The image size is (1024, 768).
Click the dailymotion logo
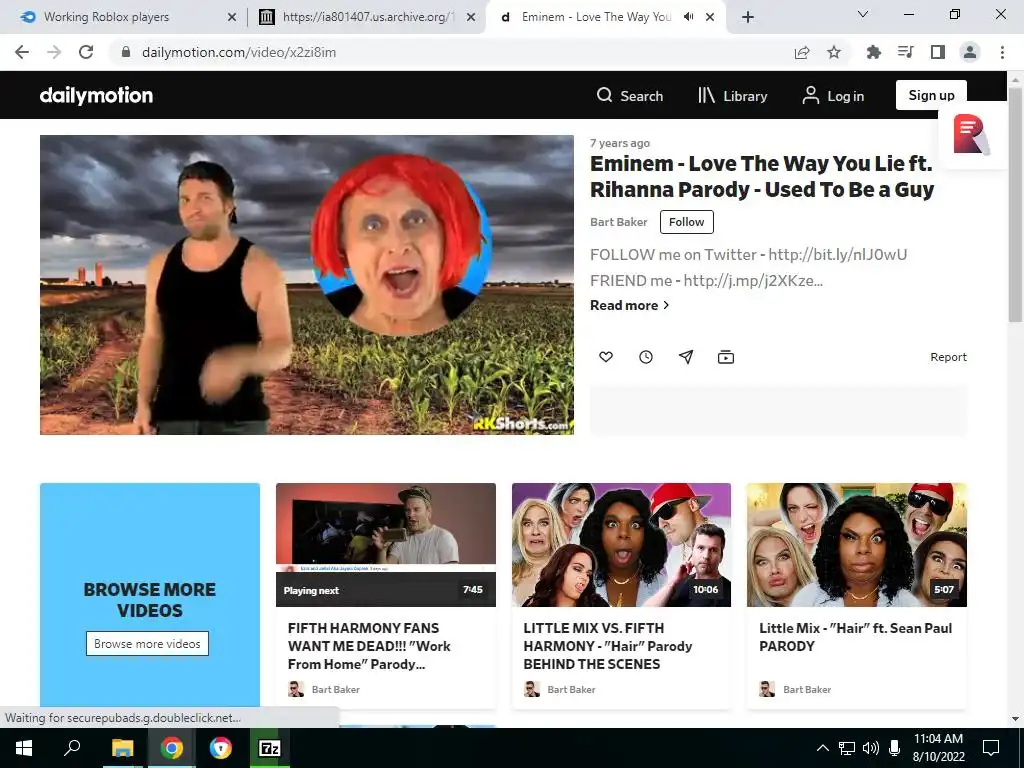pos(96,95)
